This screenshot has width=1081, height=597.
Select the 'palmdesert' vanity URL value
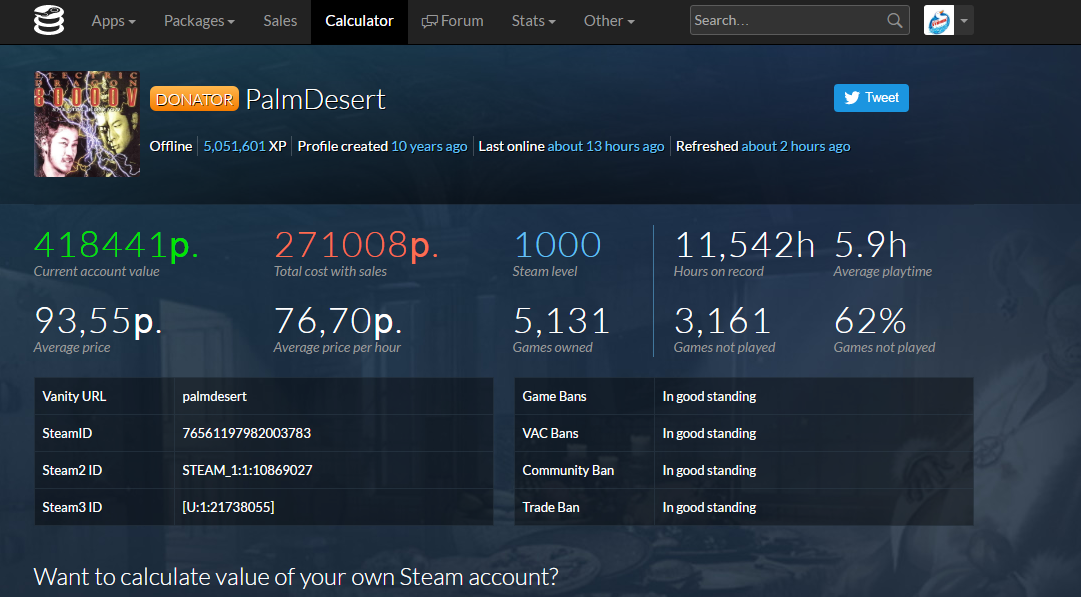click(x=214, y=396)
